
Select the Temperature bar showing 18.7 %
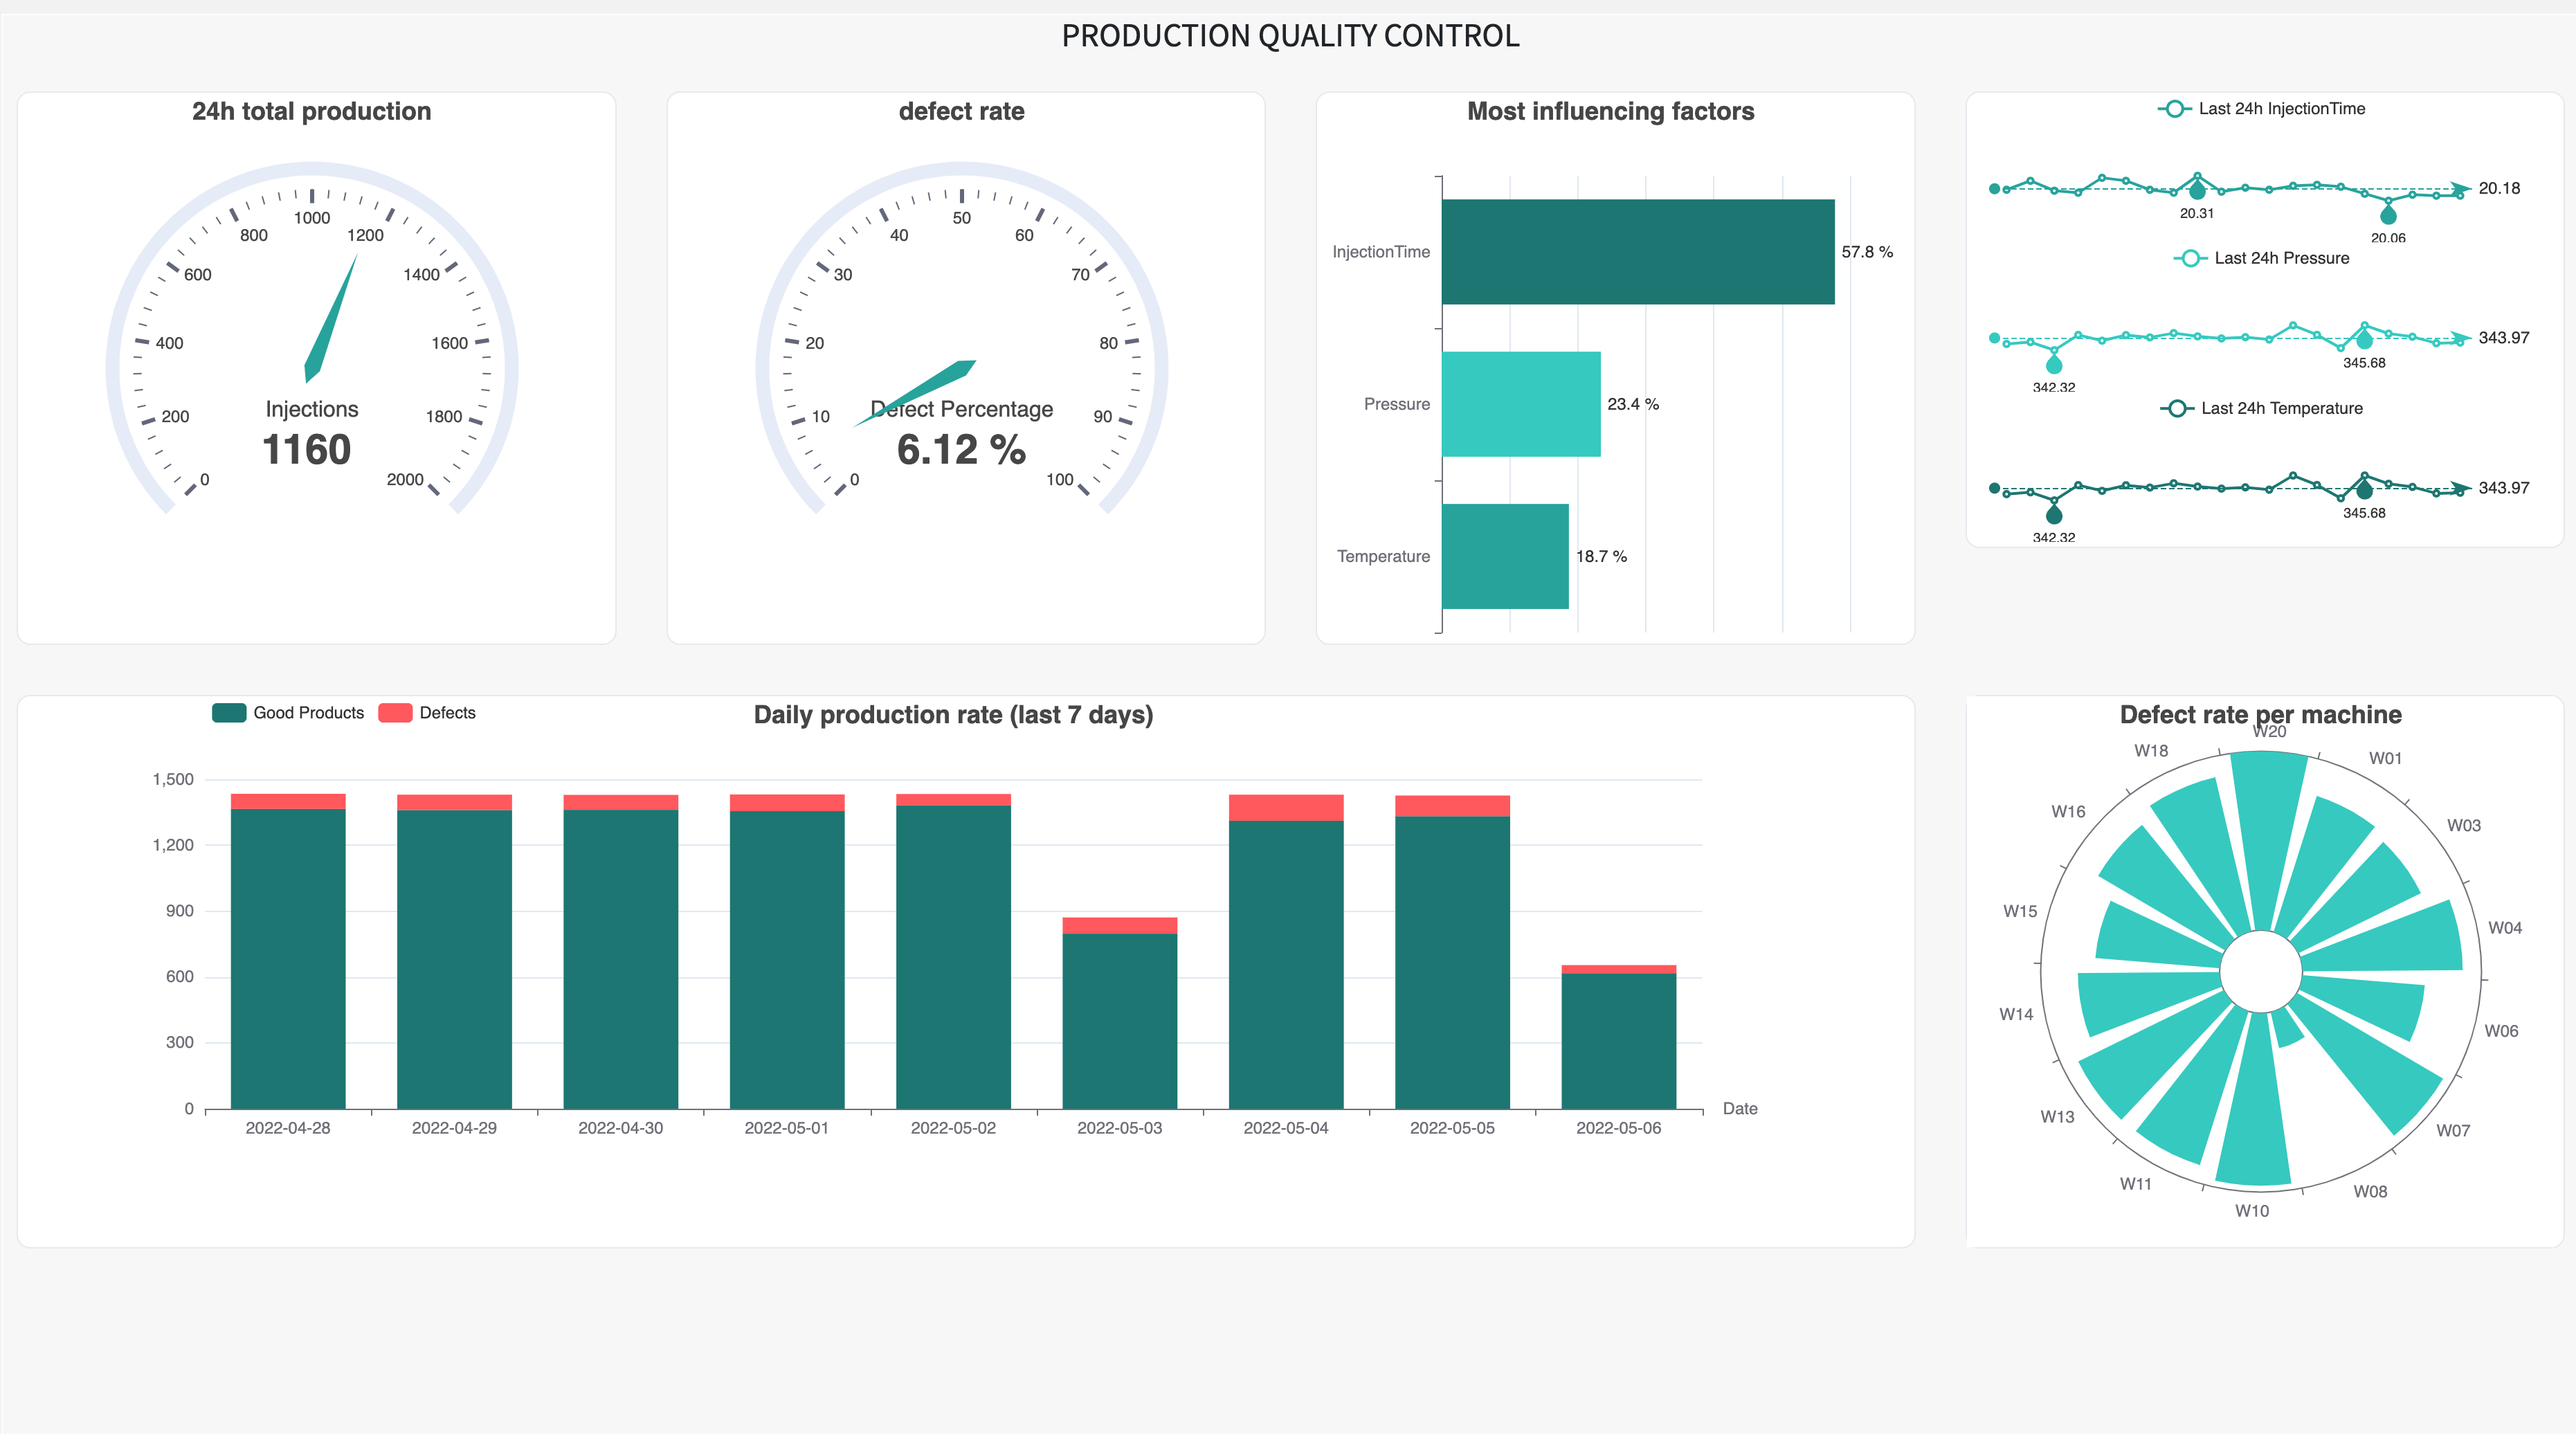1505,556
